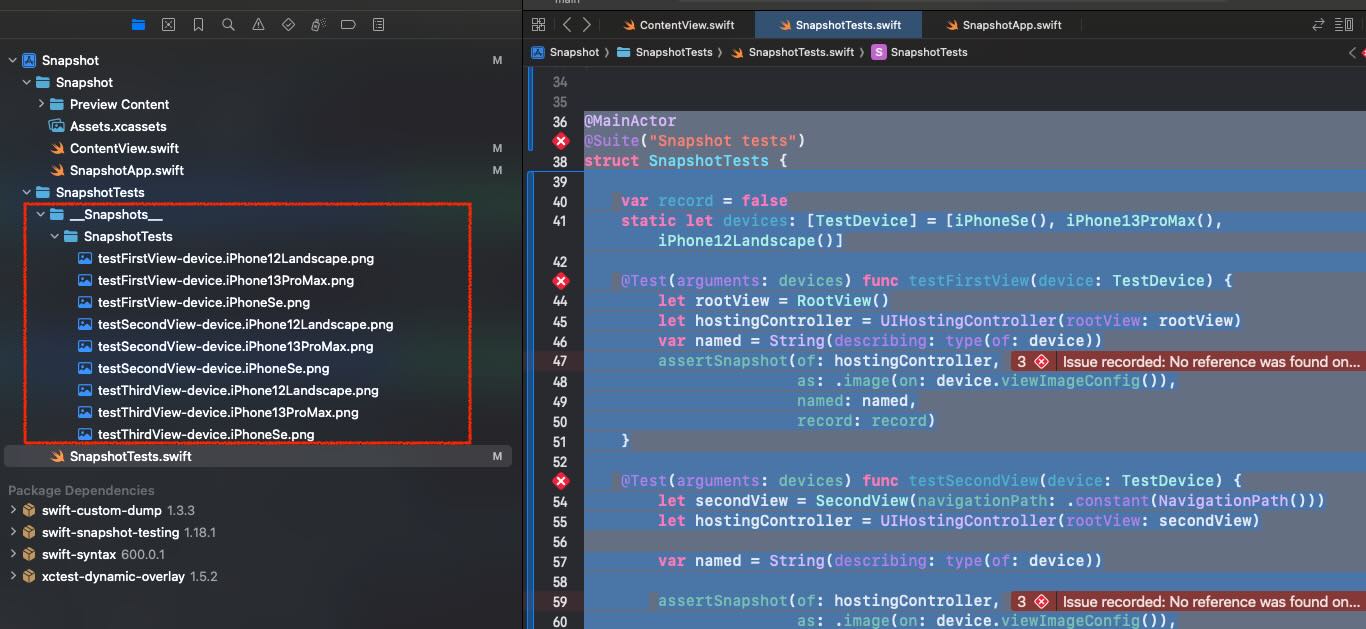Click SnapshotTests.swift in the jump bar
Viewport: 1366px width, 629px height.
coord(793,52)
